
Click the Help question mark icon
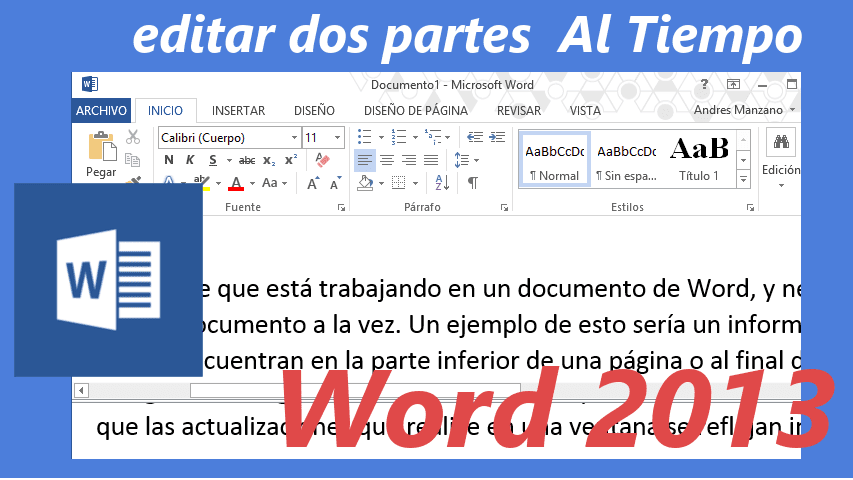coord(704,84)
